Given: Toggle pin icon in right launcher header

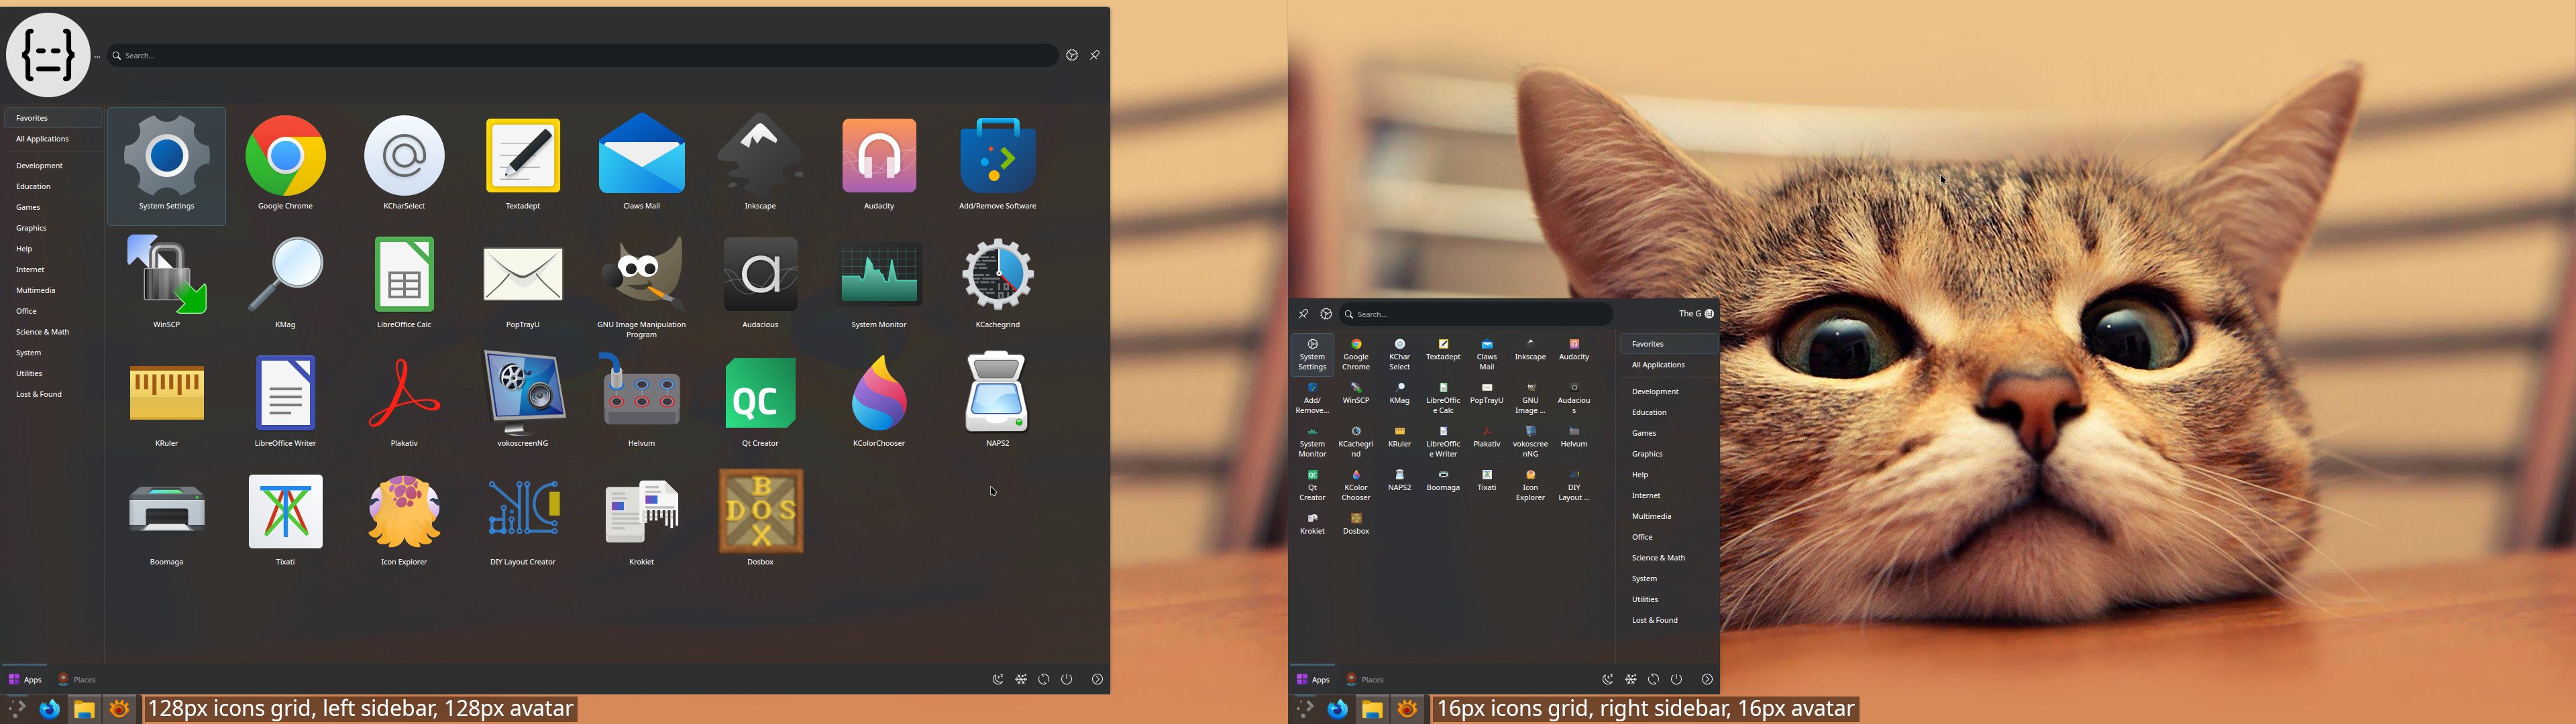Looking at the screenshot, I should [x=1303, y=314].
